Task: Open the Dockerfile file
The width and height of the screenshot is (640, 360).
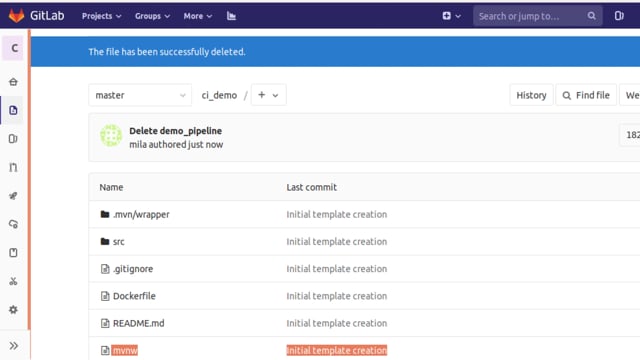Action: pos(134,296)
